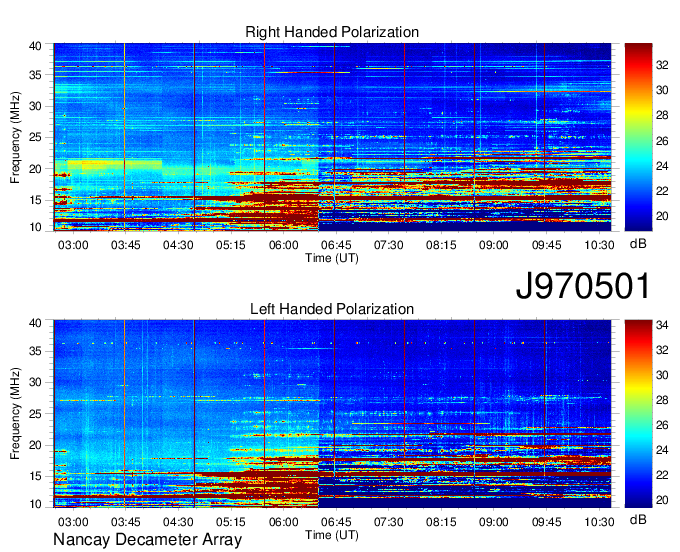The image size is (680, 552).
Task: Click the upper plot's "Frequency (MHz)" axis label
Action: point(15,137)
